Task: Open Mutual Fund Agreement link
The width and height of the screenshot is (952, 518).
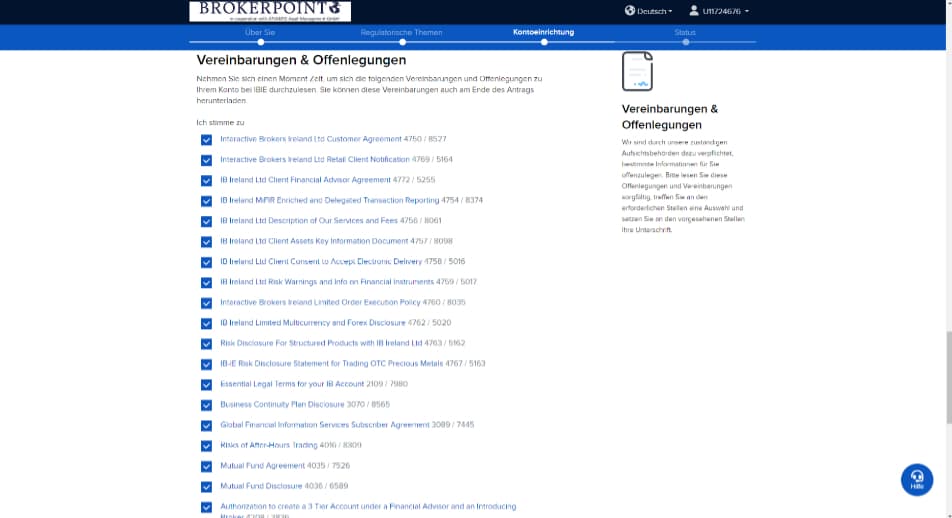Action: coord(262,465)
